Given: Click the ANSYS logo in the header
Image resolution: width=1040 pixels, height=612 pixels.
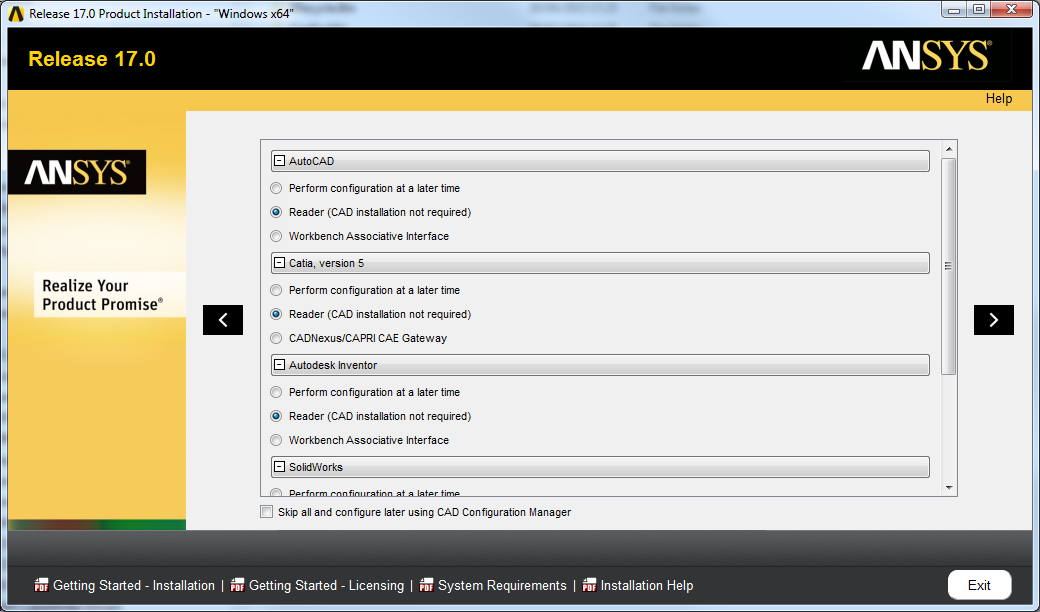Looking at the screenshot, I should tap(926, 57).
